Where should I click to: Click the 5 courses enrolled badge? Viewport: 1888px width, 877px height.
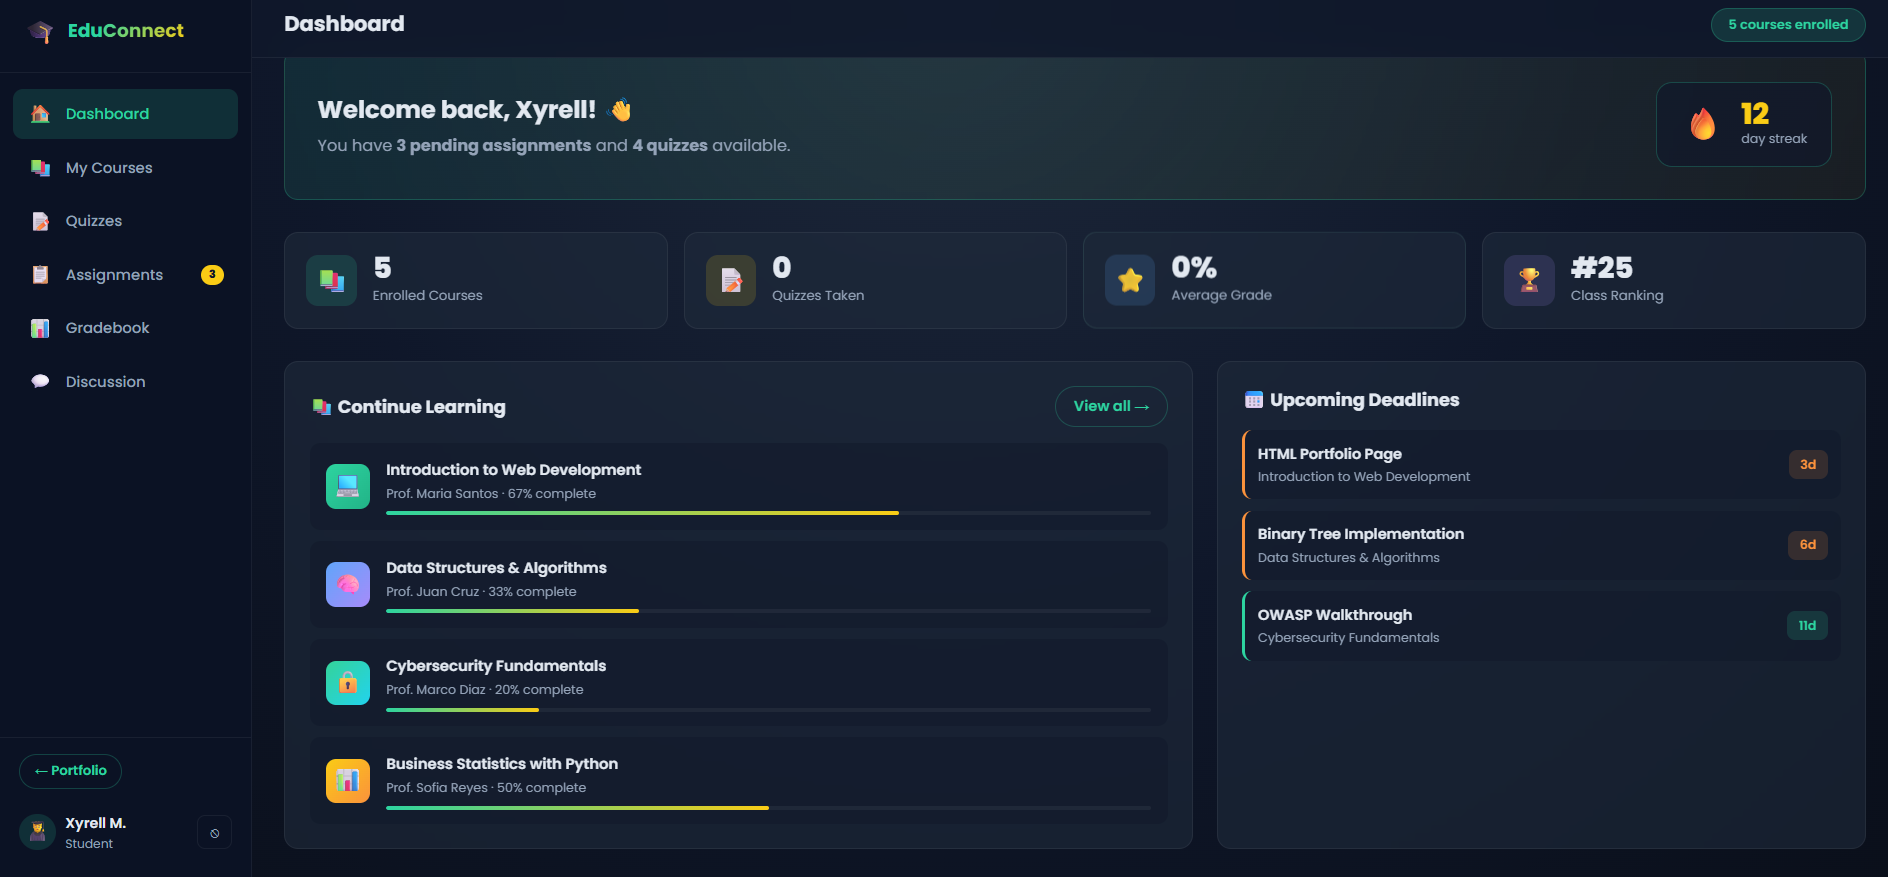click(x=1788, y=25)
